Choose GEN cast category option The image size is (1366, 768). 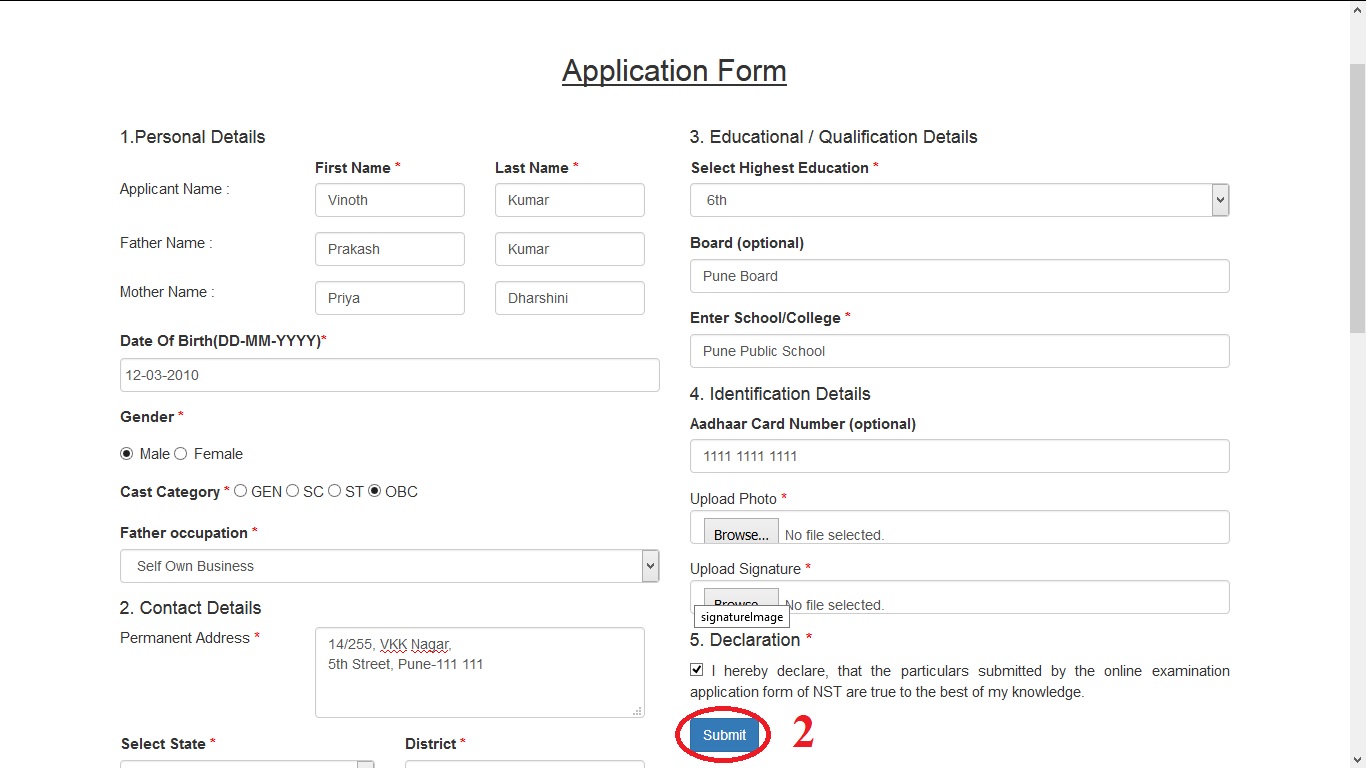tap(241, 491)
